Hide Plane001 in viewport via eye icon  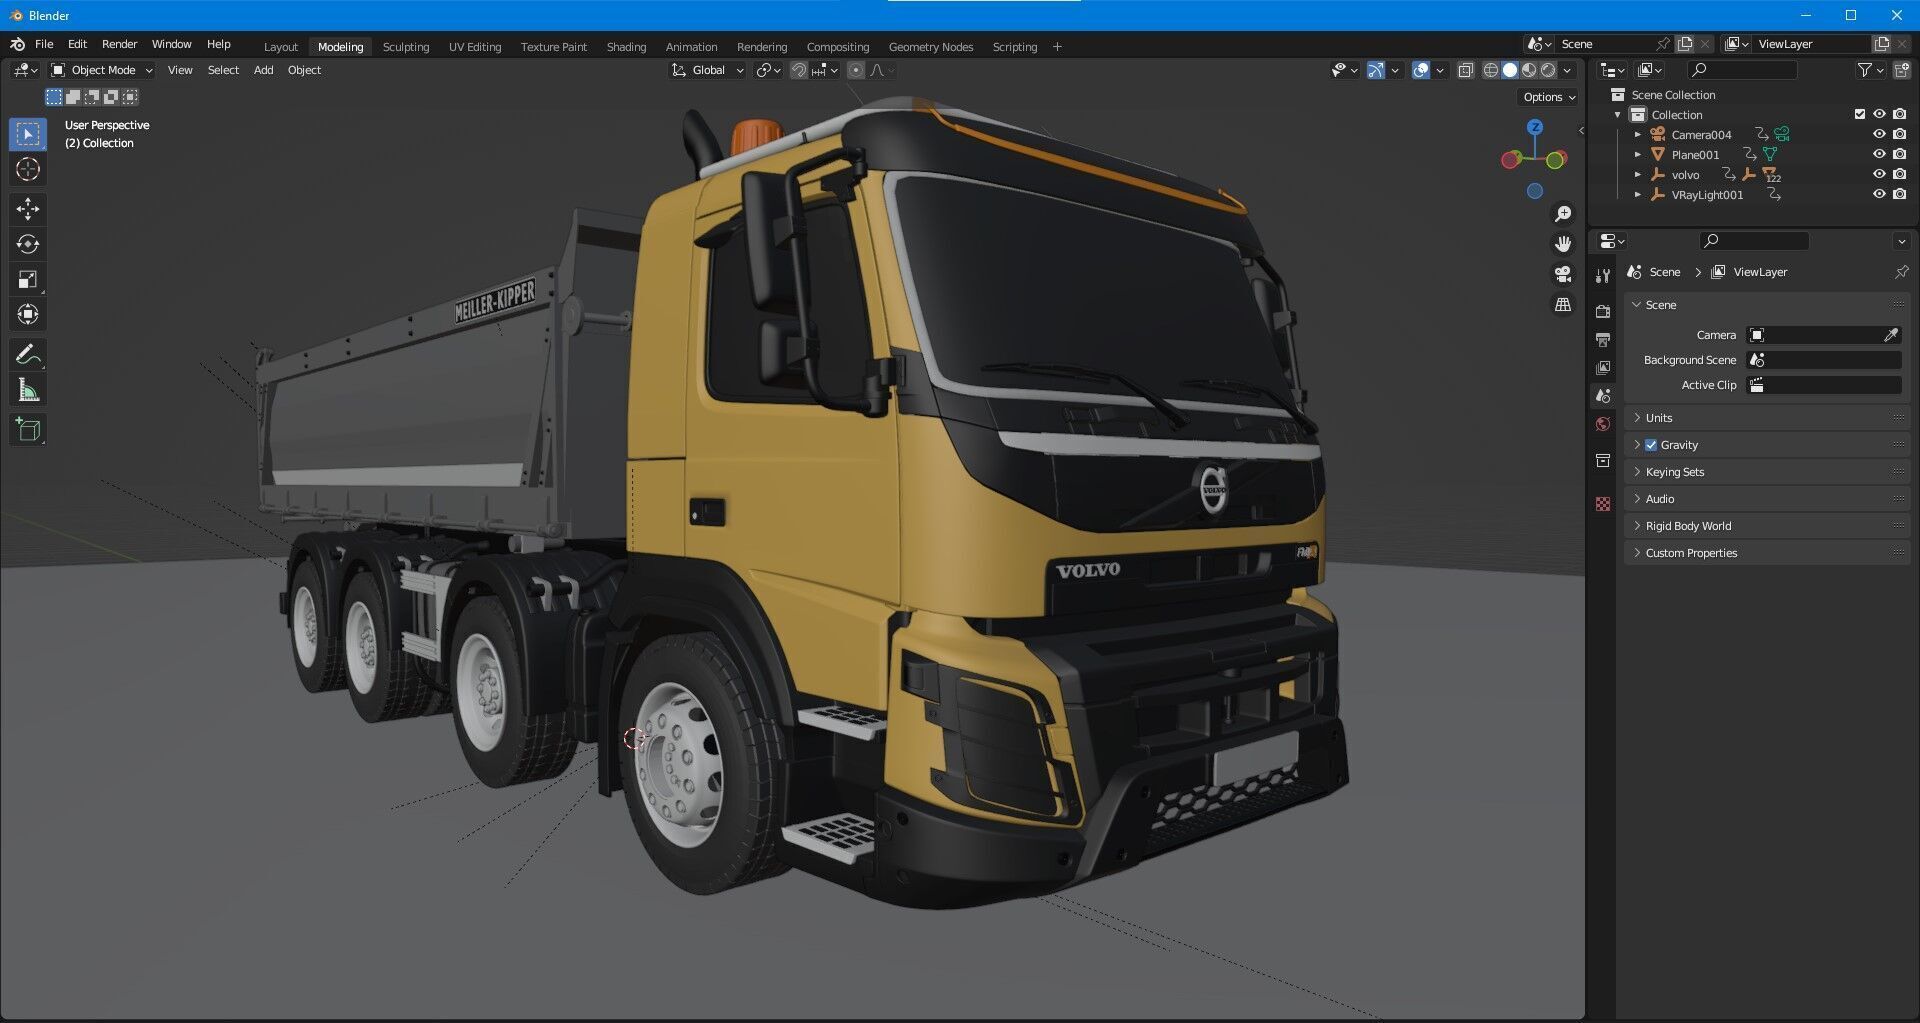pos(1879,154)
